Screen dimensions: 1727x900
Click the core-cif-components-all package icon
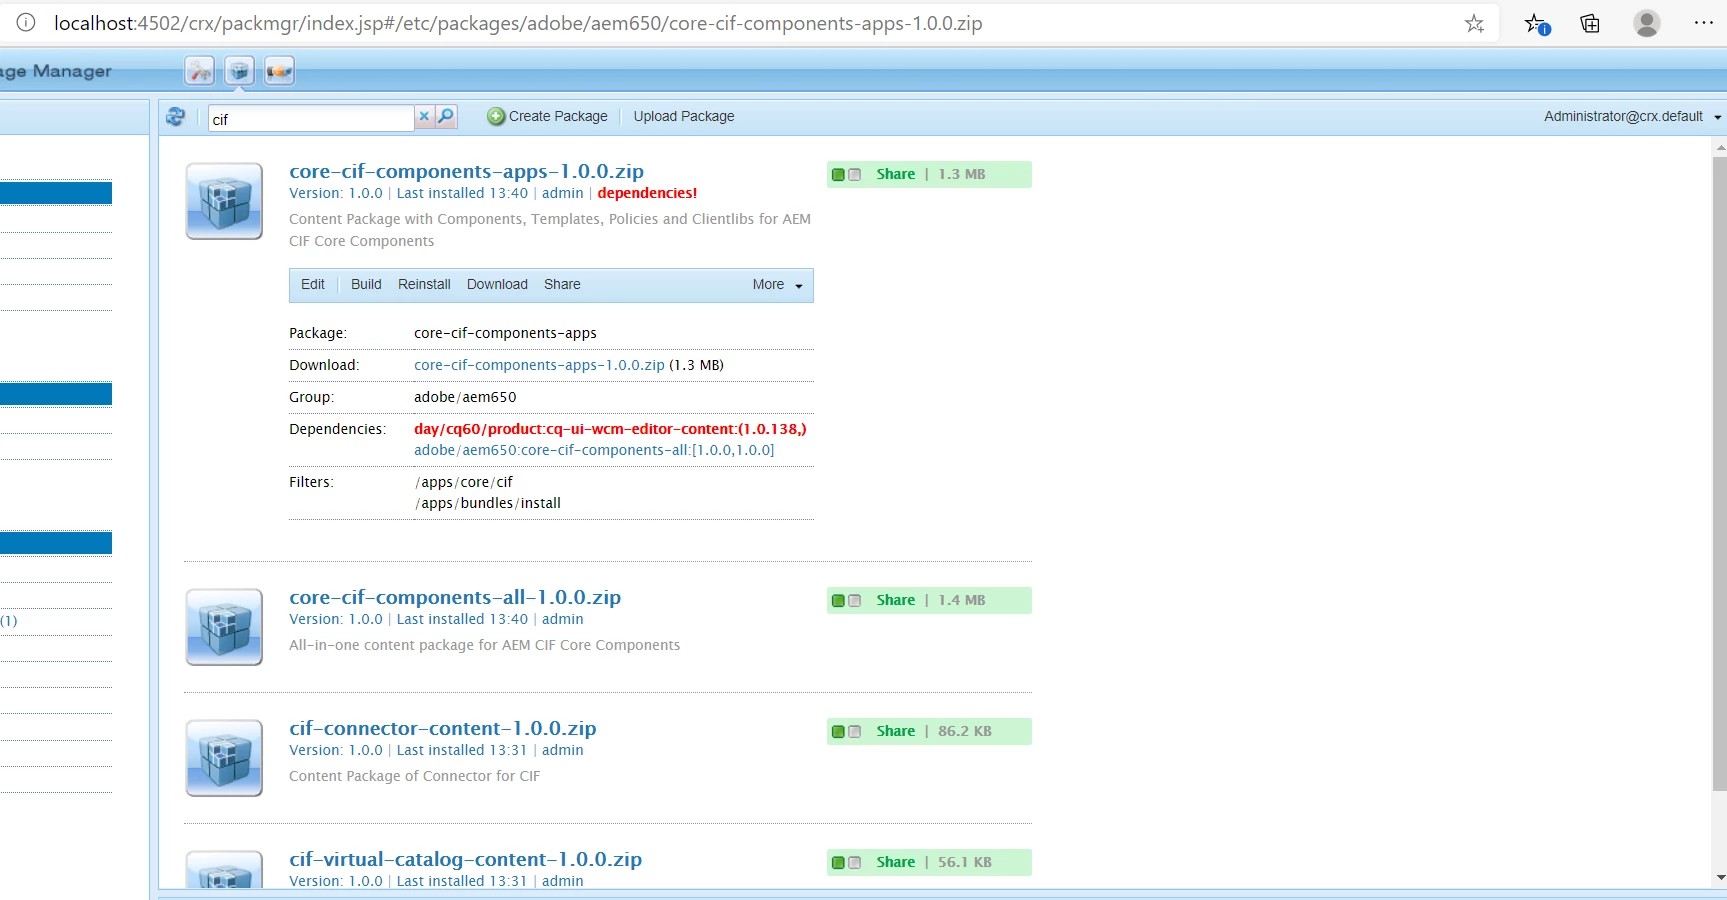point(224,627)
